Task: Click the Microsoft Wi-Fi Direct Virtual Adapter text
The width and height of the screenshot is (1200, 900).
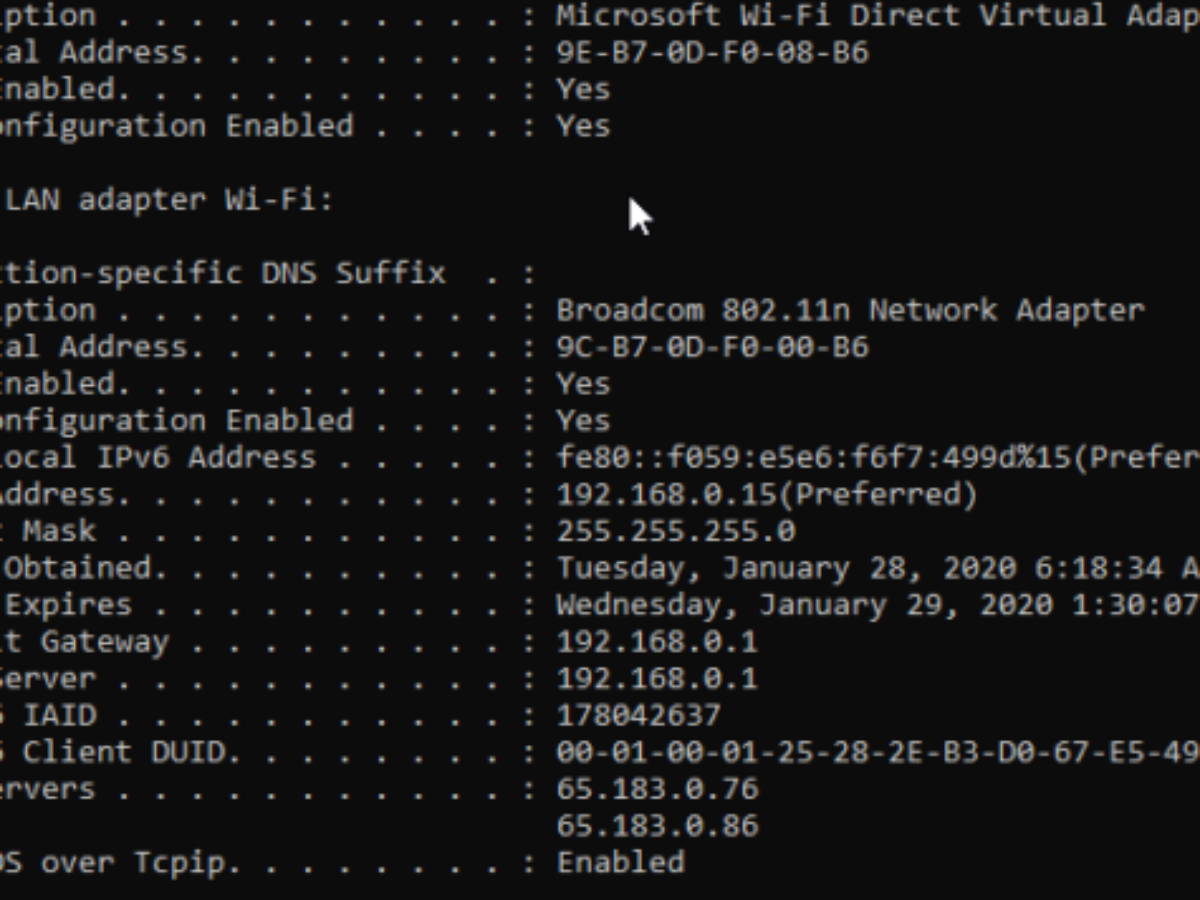Action: click(x=870, y=16)
